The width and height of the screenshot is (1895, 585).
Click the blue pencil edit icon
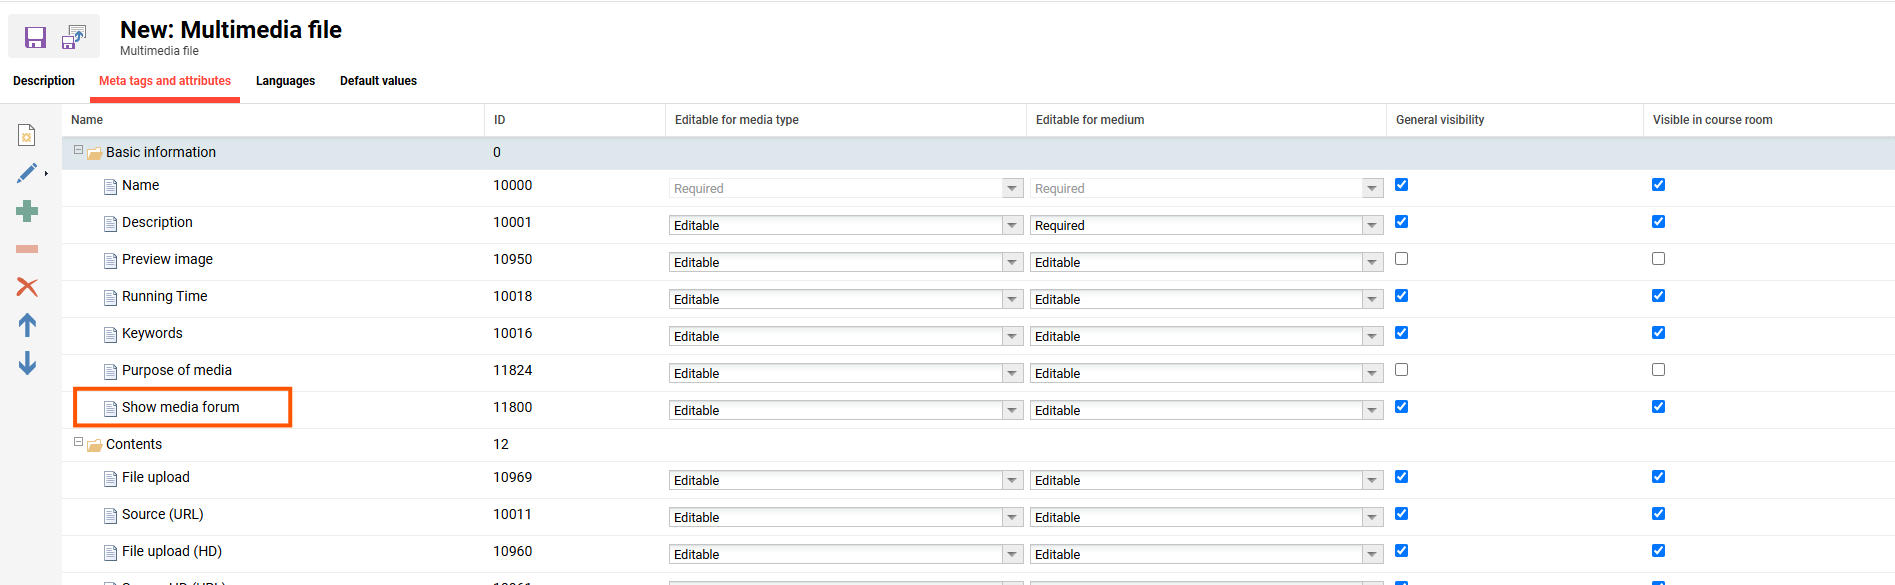click(x=27, y=173)
